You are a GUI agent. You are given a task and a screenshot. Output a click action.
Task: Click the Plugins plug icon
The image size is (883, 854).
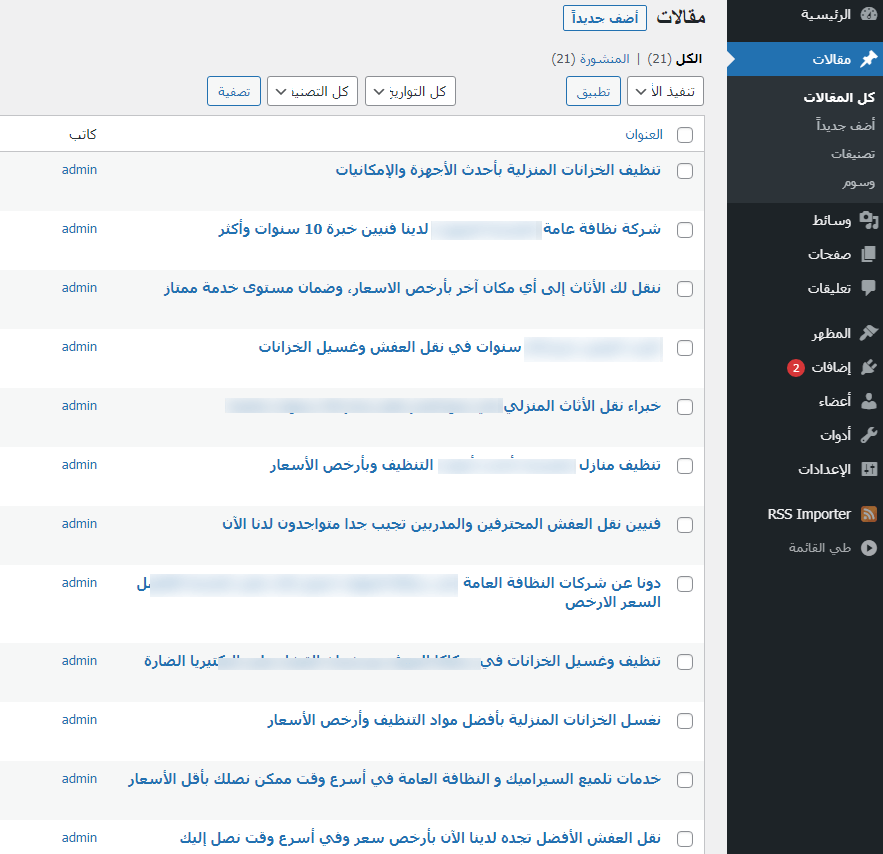click(868, 367)
